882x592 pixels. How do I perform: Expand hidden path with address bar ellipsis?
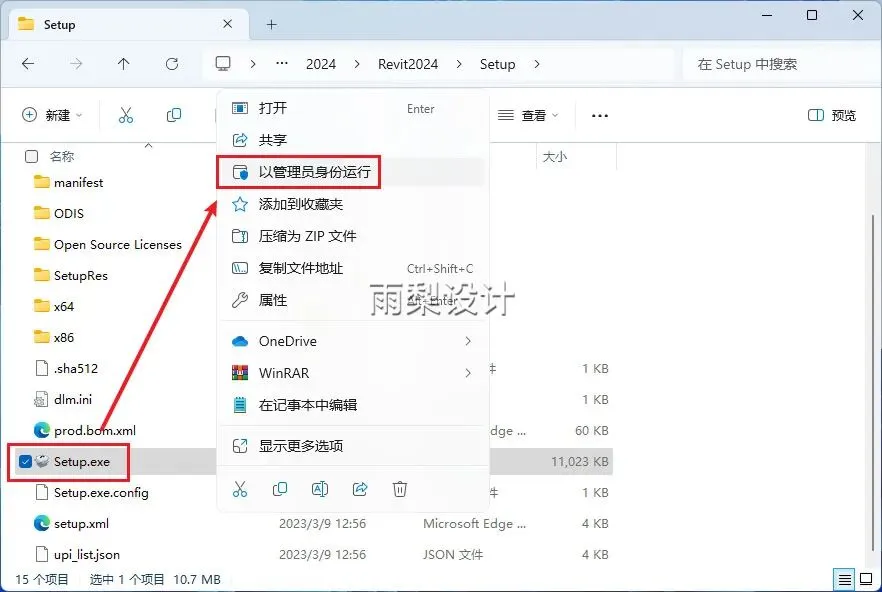(x=282, y=64)
